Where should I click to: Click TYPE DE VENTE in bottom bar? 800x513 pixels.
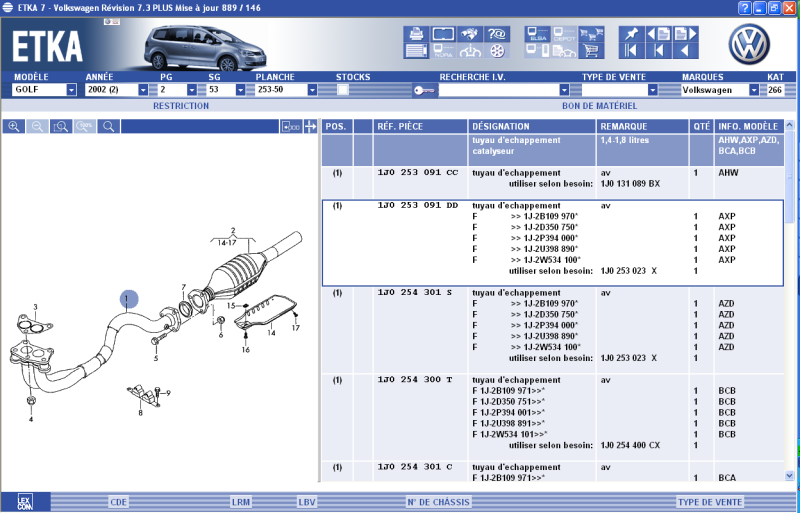710,502
